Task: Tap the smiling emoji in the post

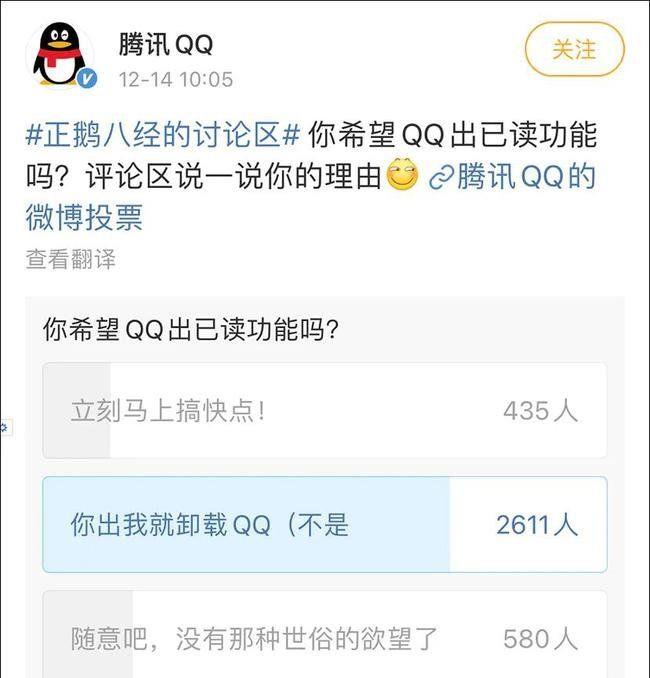Action: [x=402, y=176]
